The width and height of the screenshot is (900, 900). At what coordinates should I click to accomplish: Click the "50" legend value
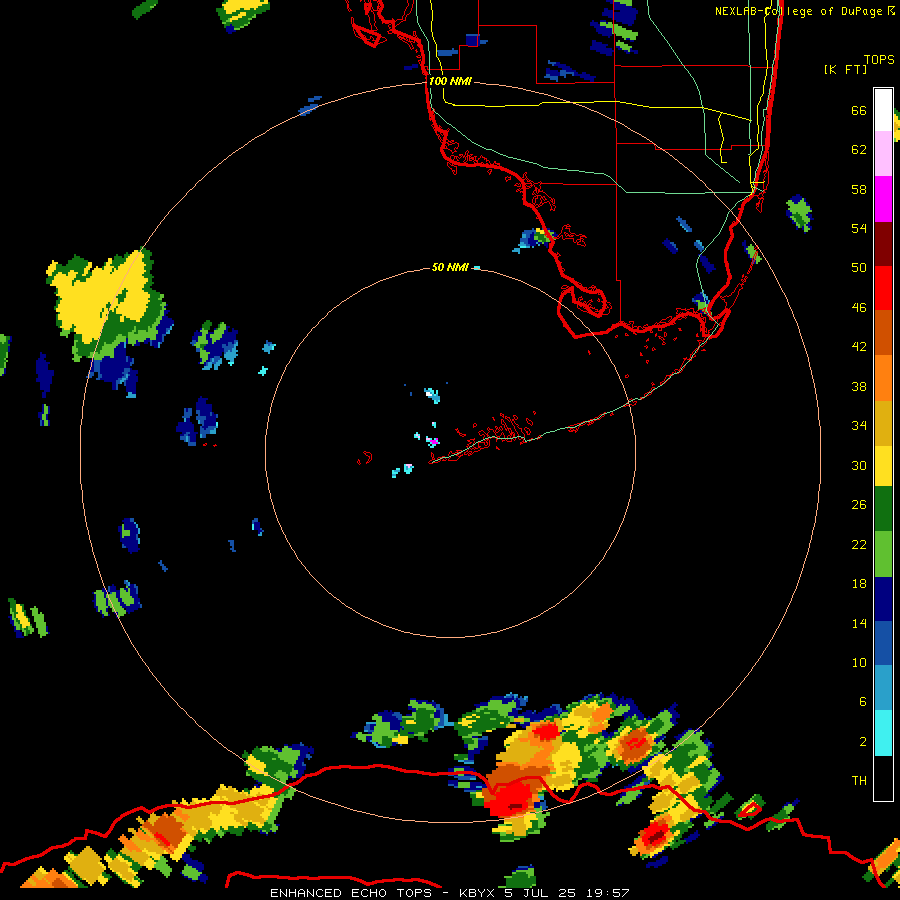859,267
